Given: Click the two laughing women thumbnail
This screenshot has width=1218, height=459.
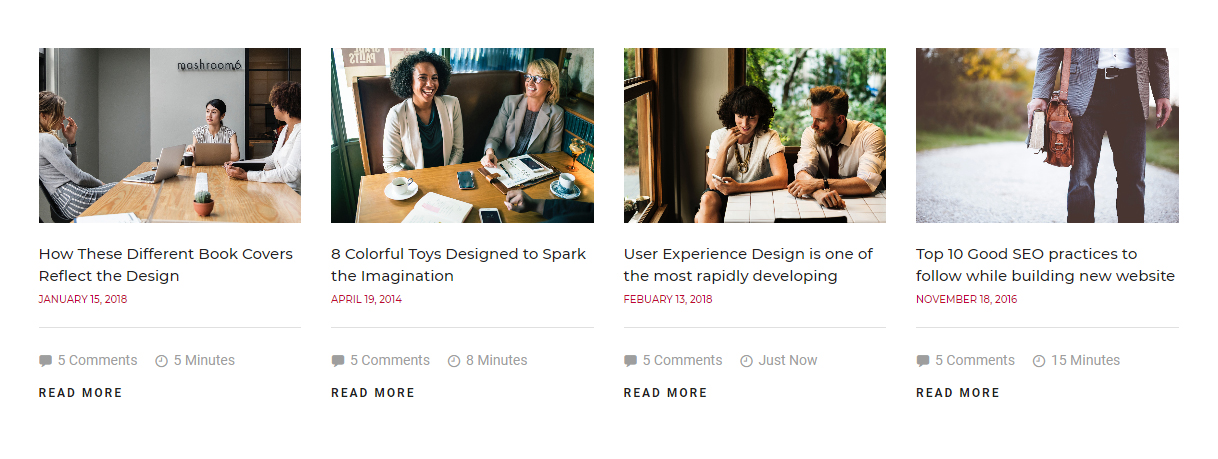Looking at the screenshot, I should click(x=462, y=135).
